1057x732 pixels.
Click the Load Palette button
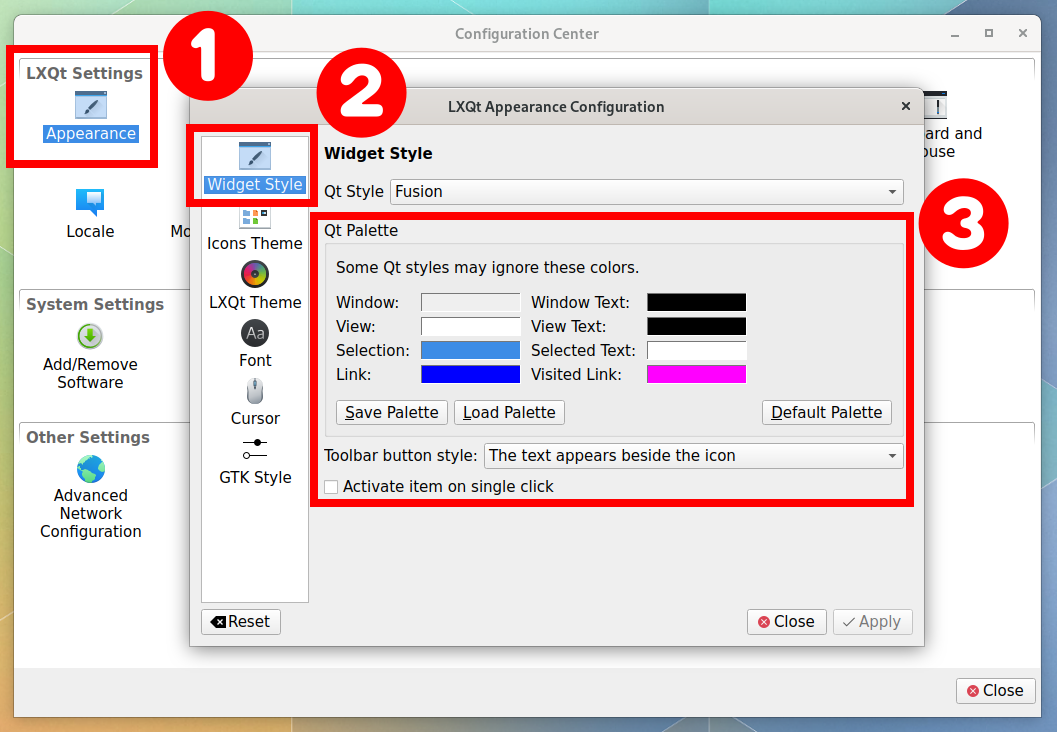click(509, 413)
